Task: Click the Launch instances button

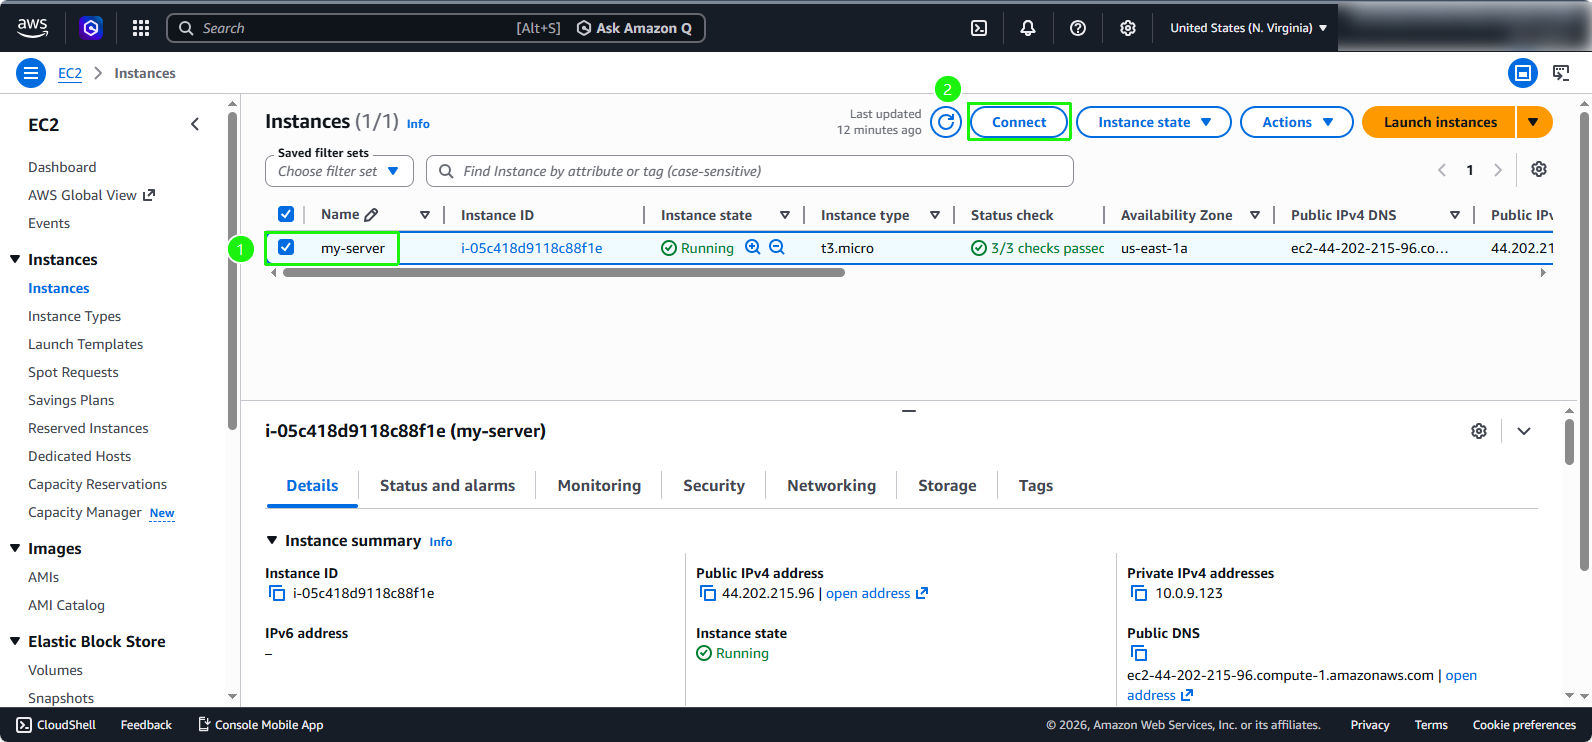Action: click(x=1440, y=122)
